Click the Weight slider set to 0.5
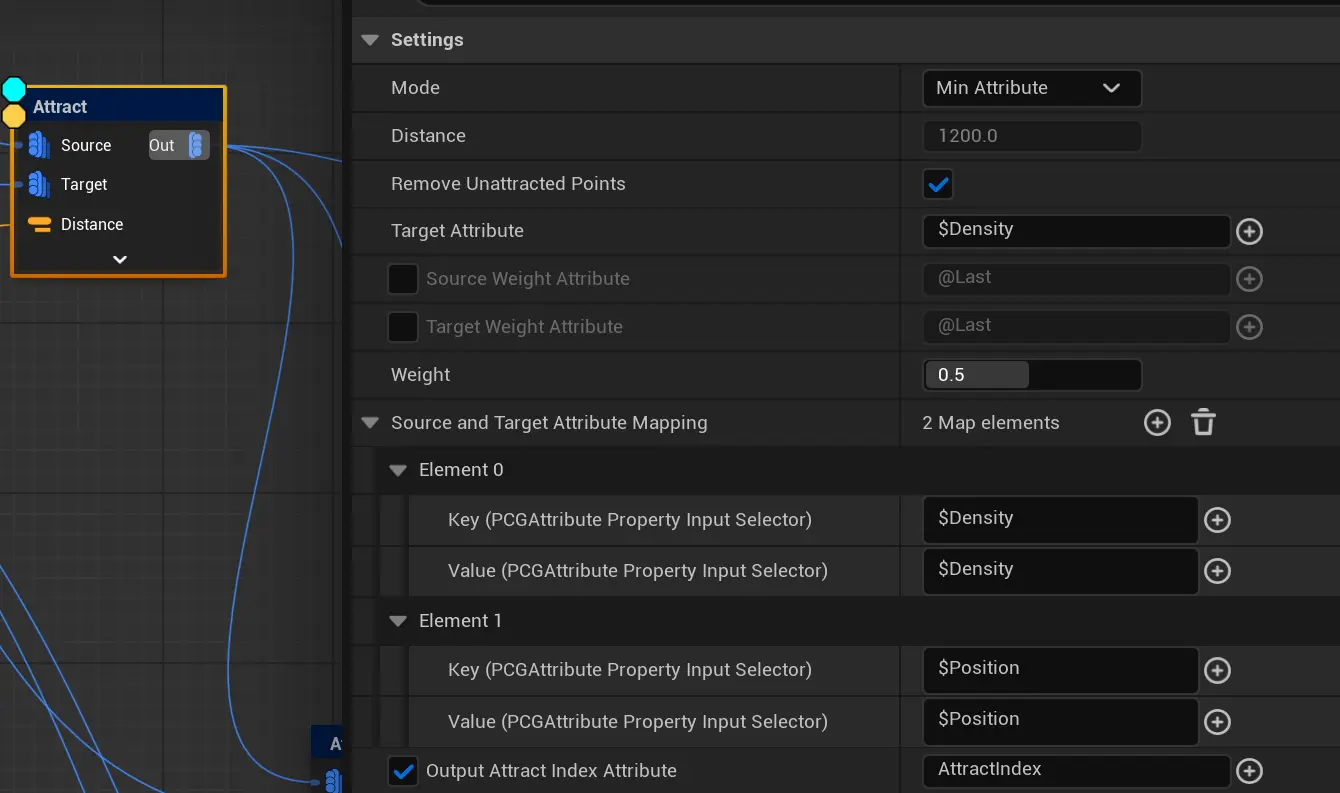Screen dimensions: 1340x793 tap(1031, 375)
